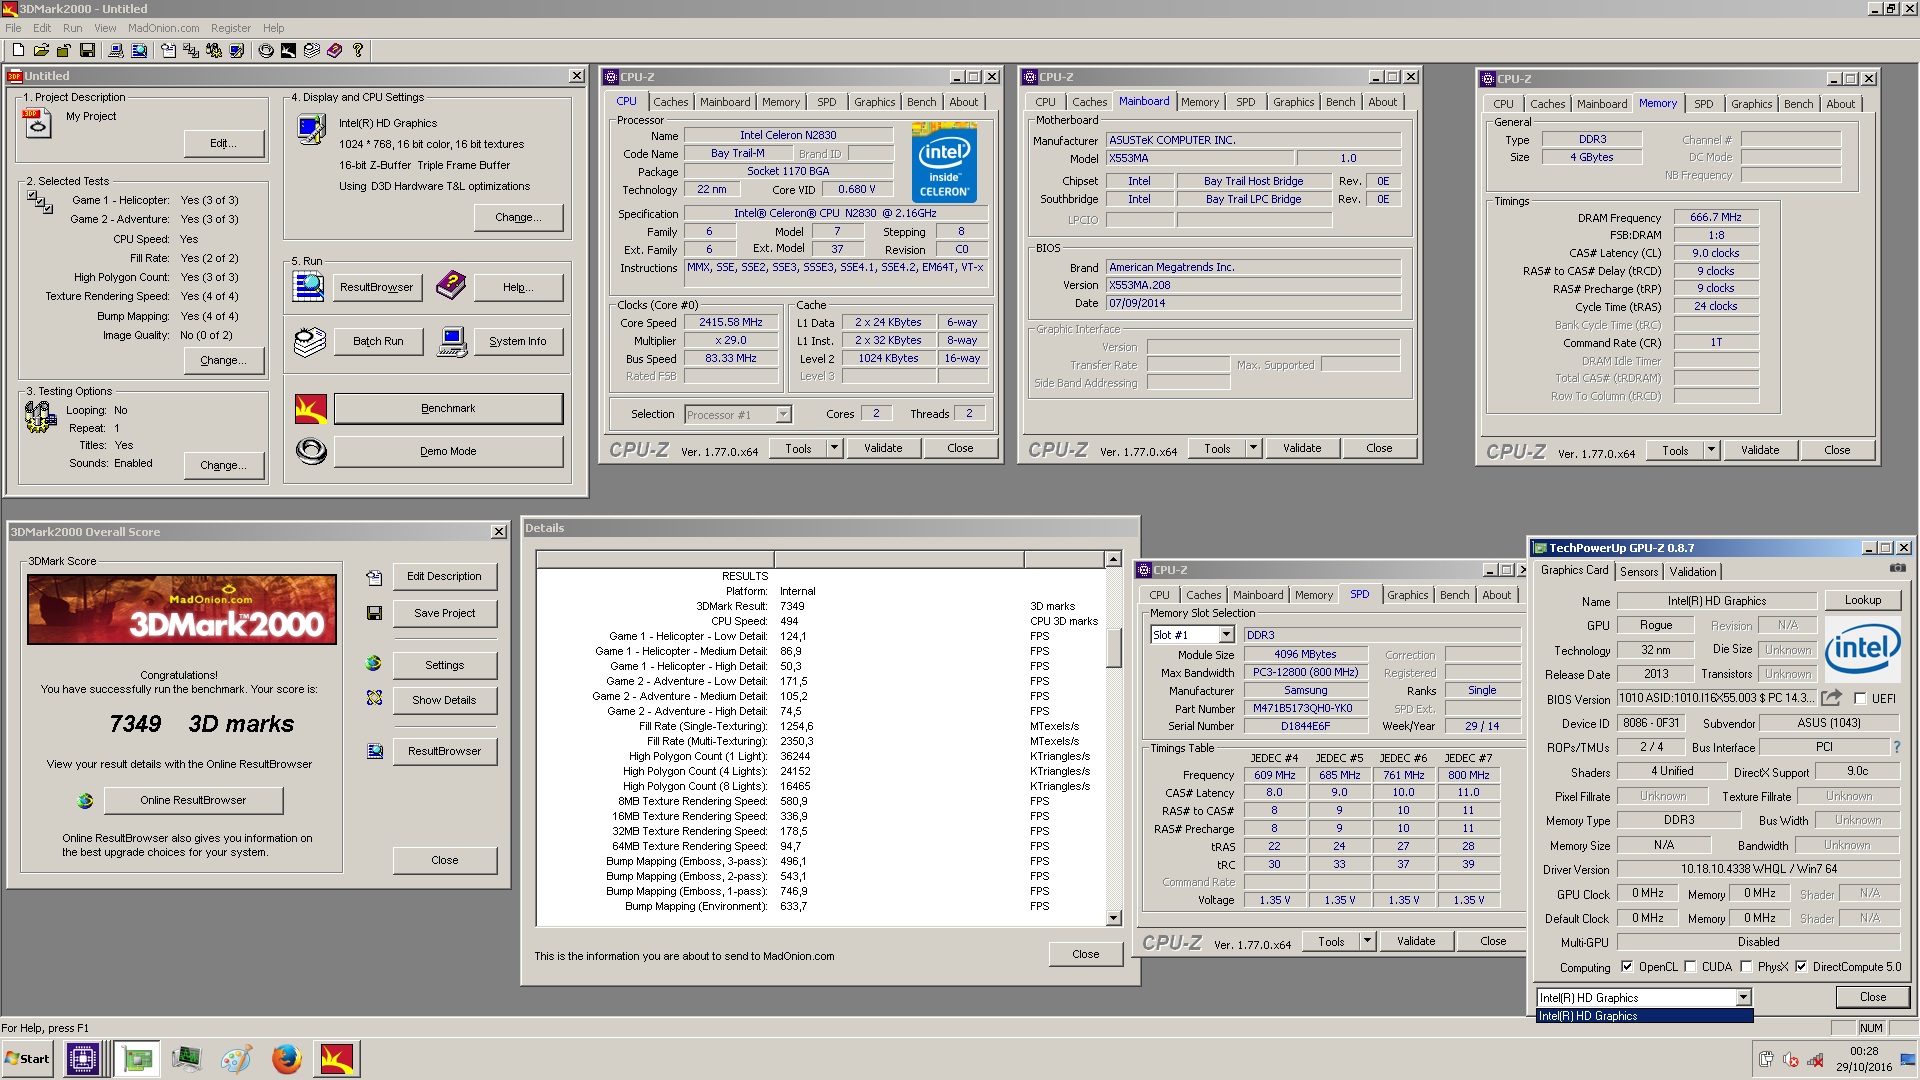
Task: Open Caches tab in CPU-Z CPU window
Action: (670, 102)
